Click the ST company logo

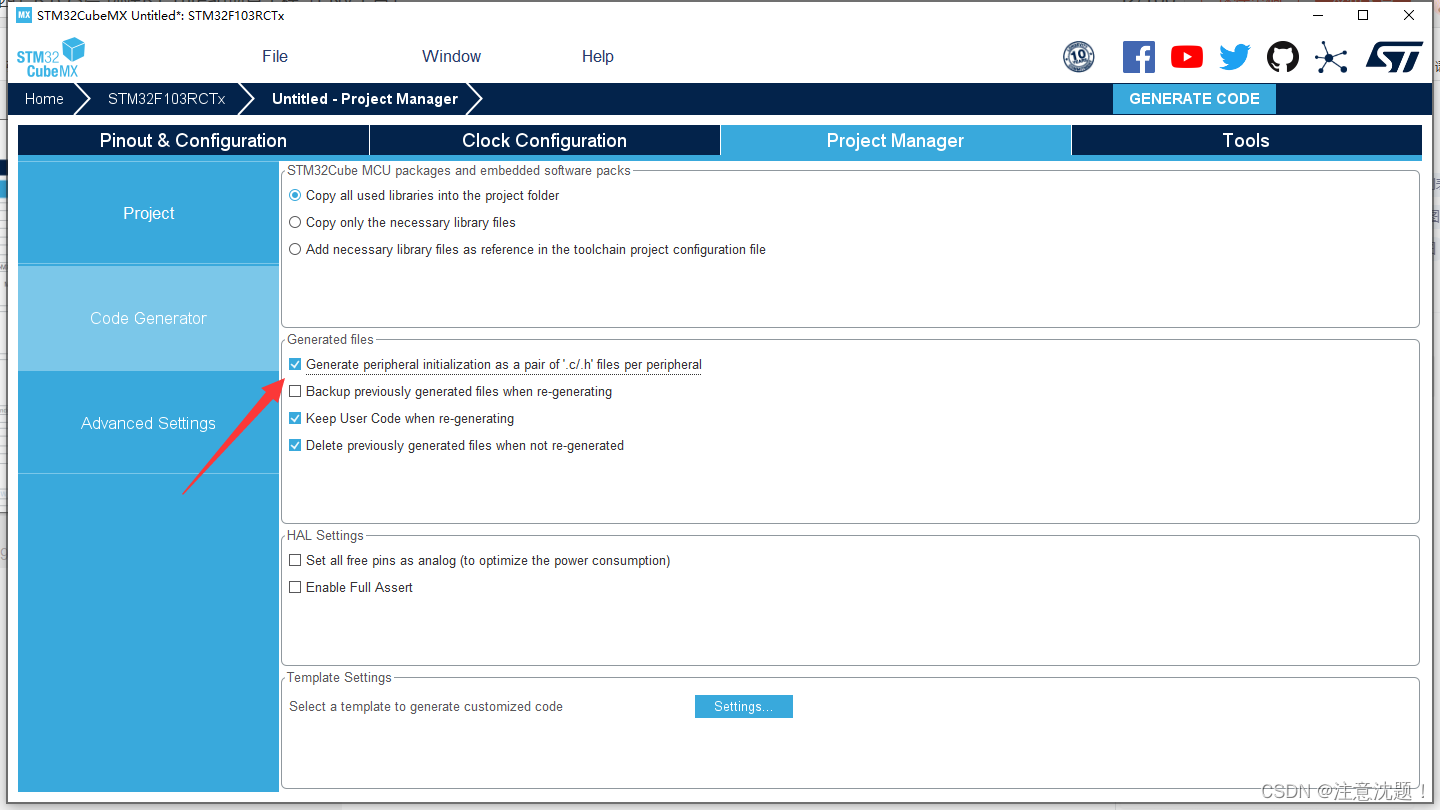pyautogui.click(x=1394, y=57)
